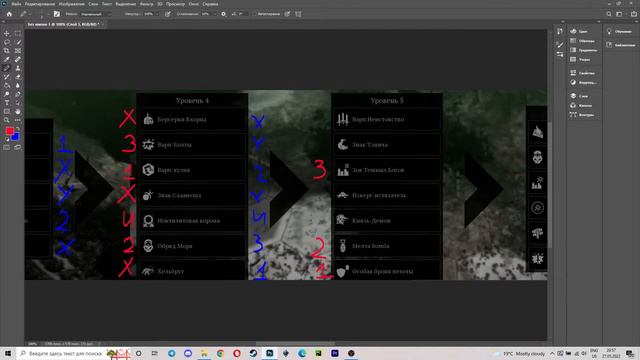
Task: Open the Изображение menu
Action: 71,4
